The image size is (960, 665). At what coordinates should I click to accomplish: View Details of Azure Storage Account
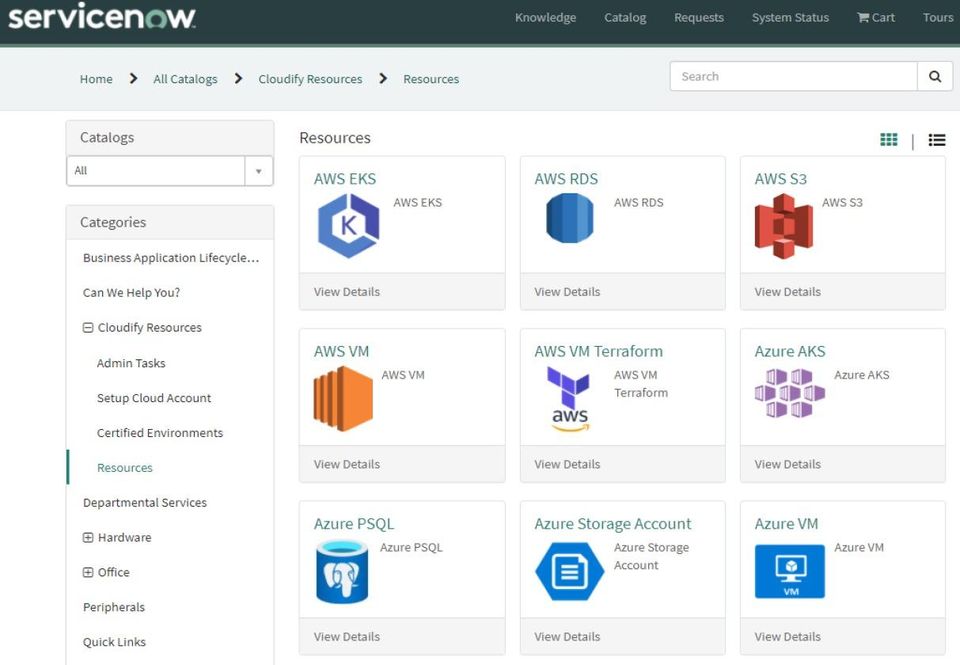click(x=568, y=637)
